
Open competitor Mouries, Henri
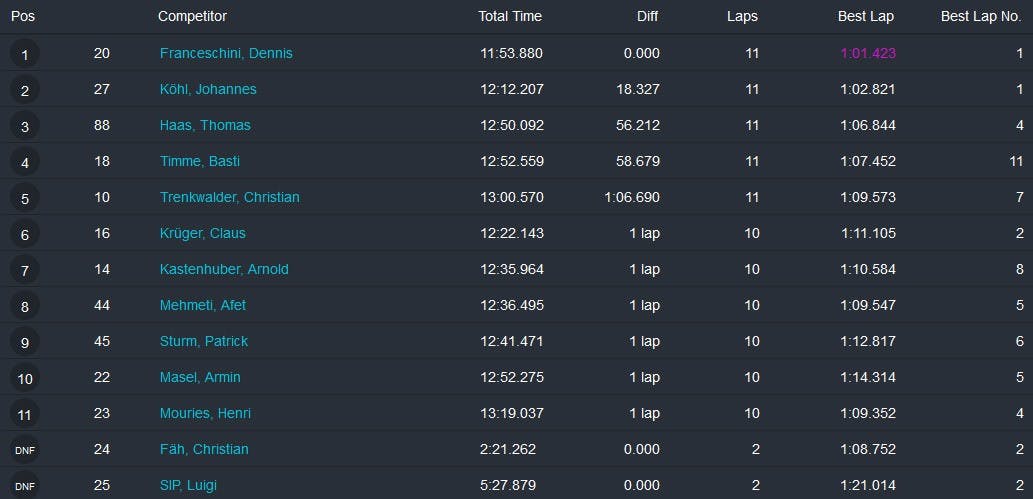click(x=205, y=413)
